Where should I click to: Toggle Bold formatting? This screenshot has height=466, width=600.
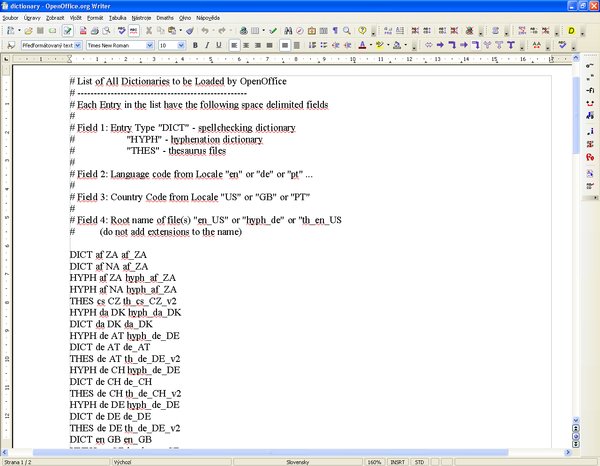196,45
